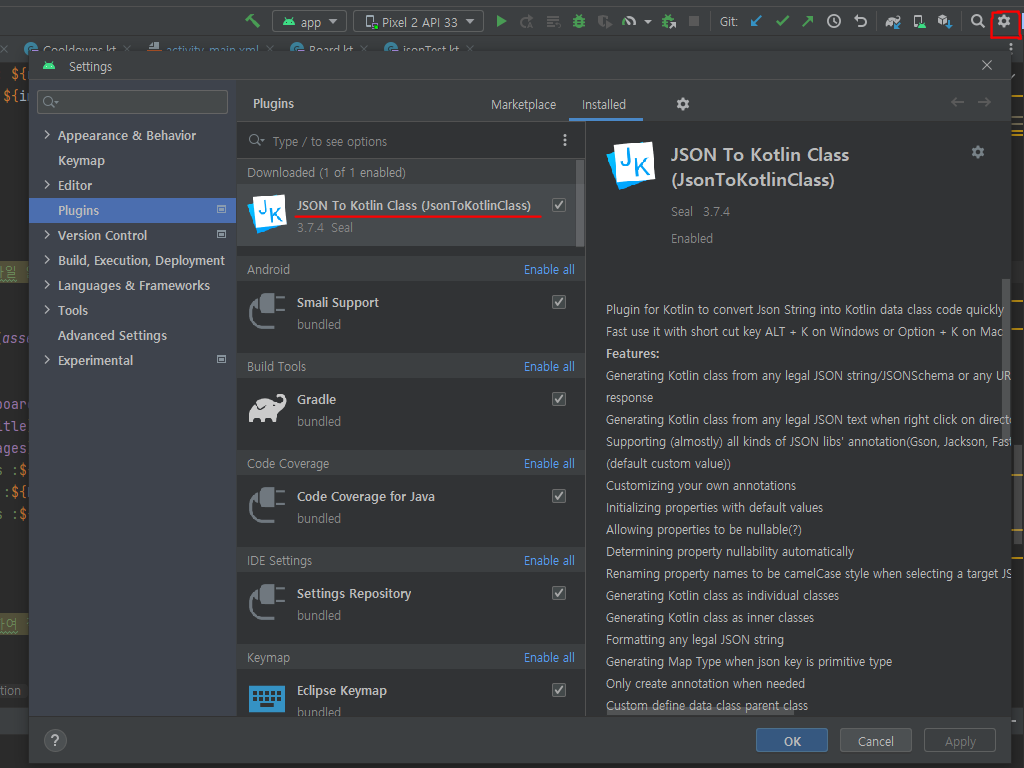Viewport: 1024px width, 768px height.
Task: Expand the Editor settings node
Action: click(x=47, y=185)
